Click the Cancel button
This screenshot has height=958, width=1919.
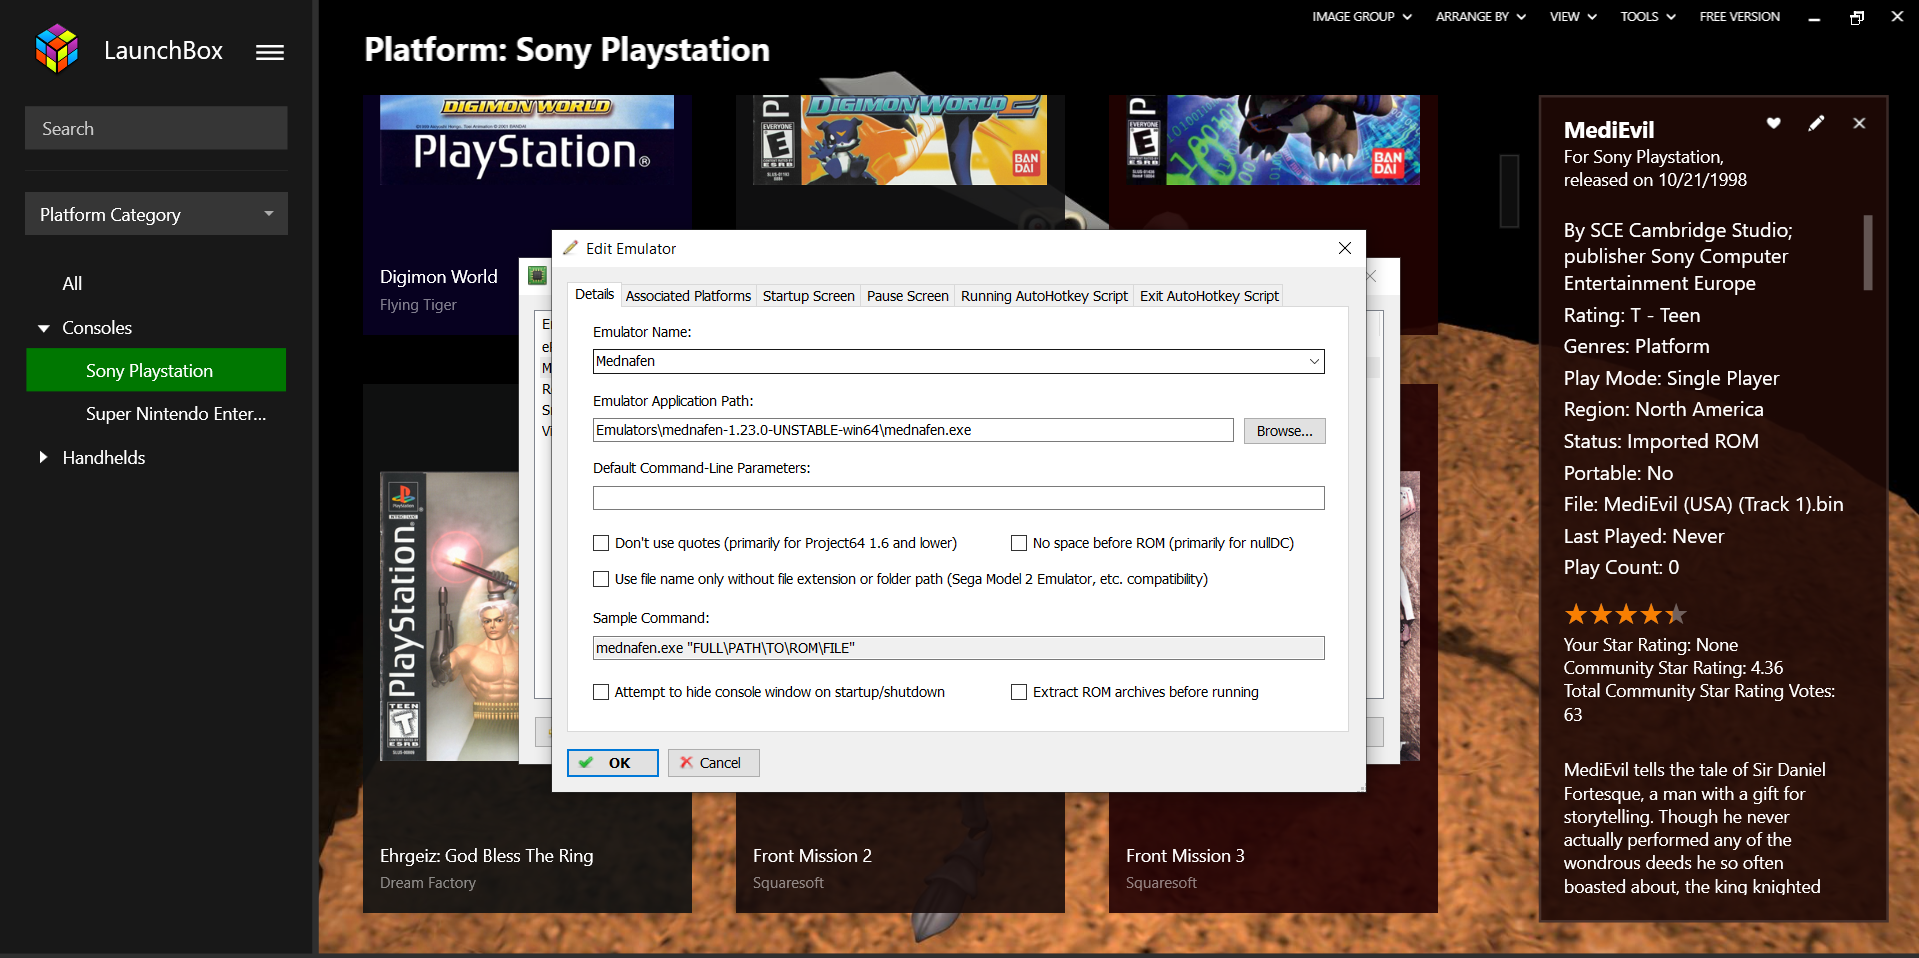tap(714, 763)
